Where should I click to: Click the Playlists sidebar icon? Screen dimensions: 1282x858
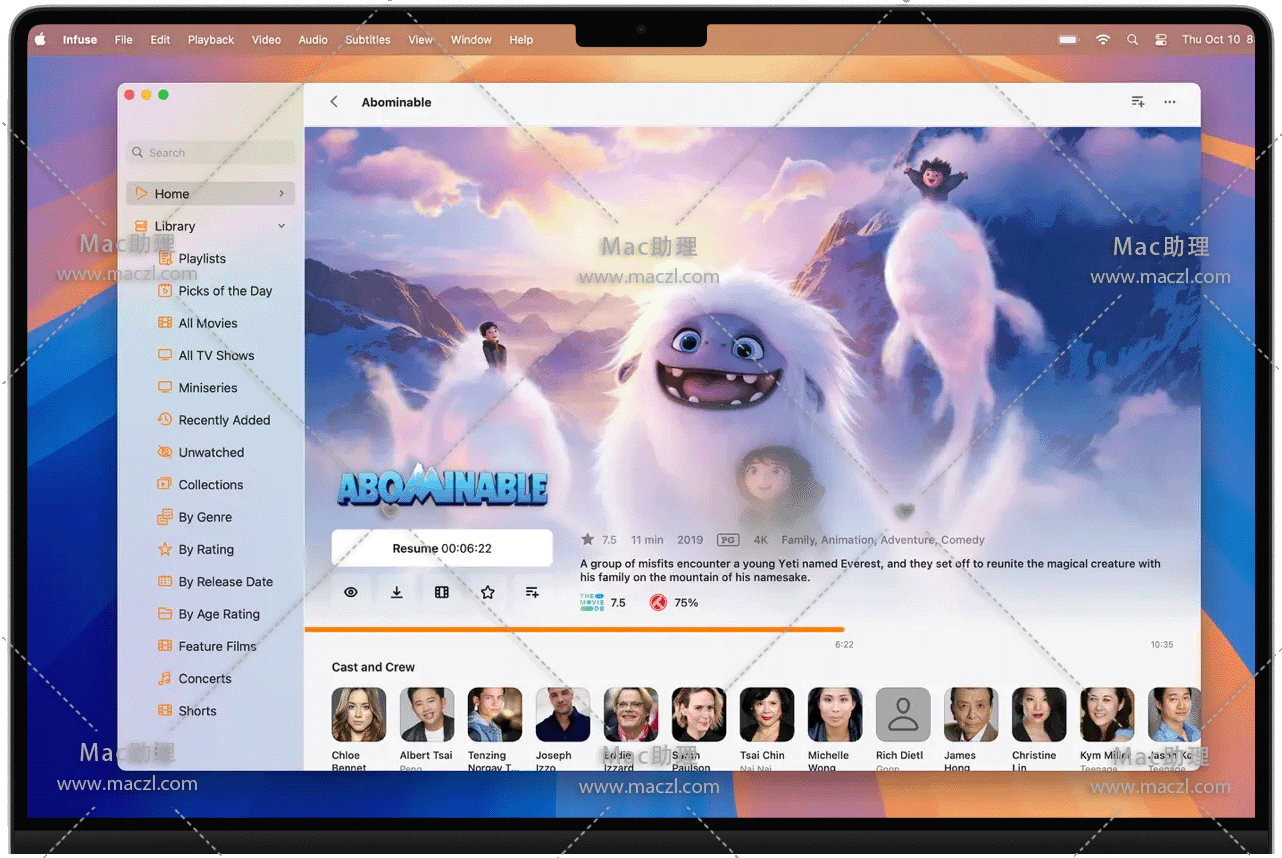pyautogui.click(x=165, y=258)
